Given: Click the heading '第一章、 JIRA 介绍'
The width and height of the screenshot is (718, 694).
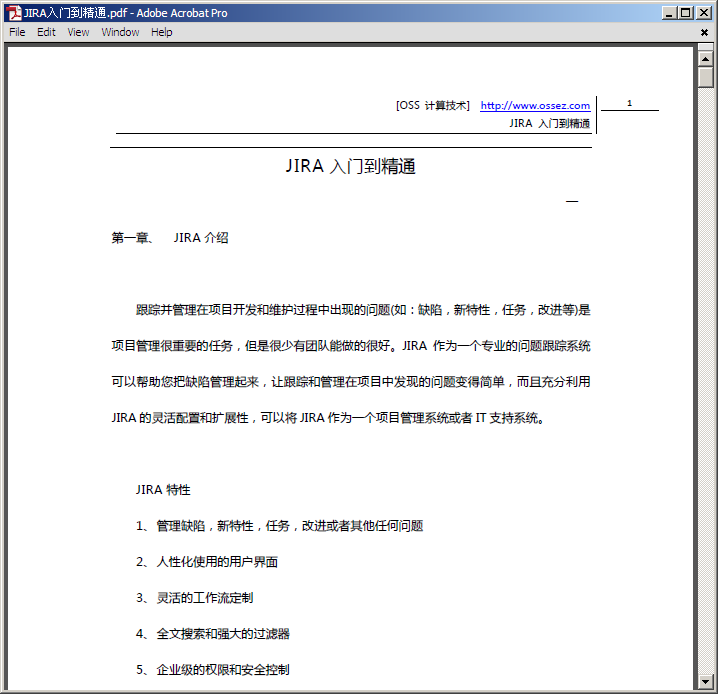Looking at the screenshot, I should (170, 238).
